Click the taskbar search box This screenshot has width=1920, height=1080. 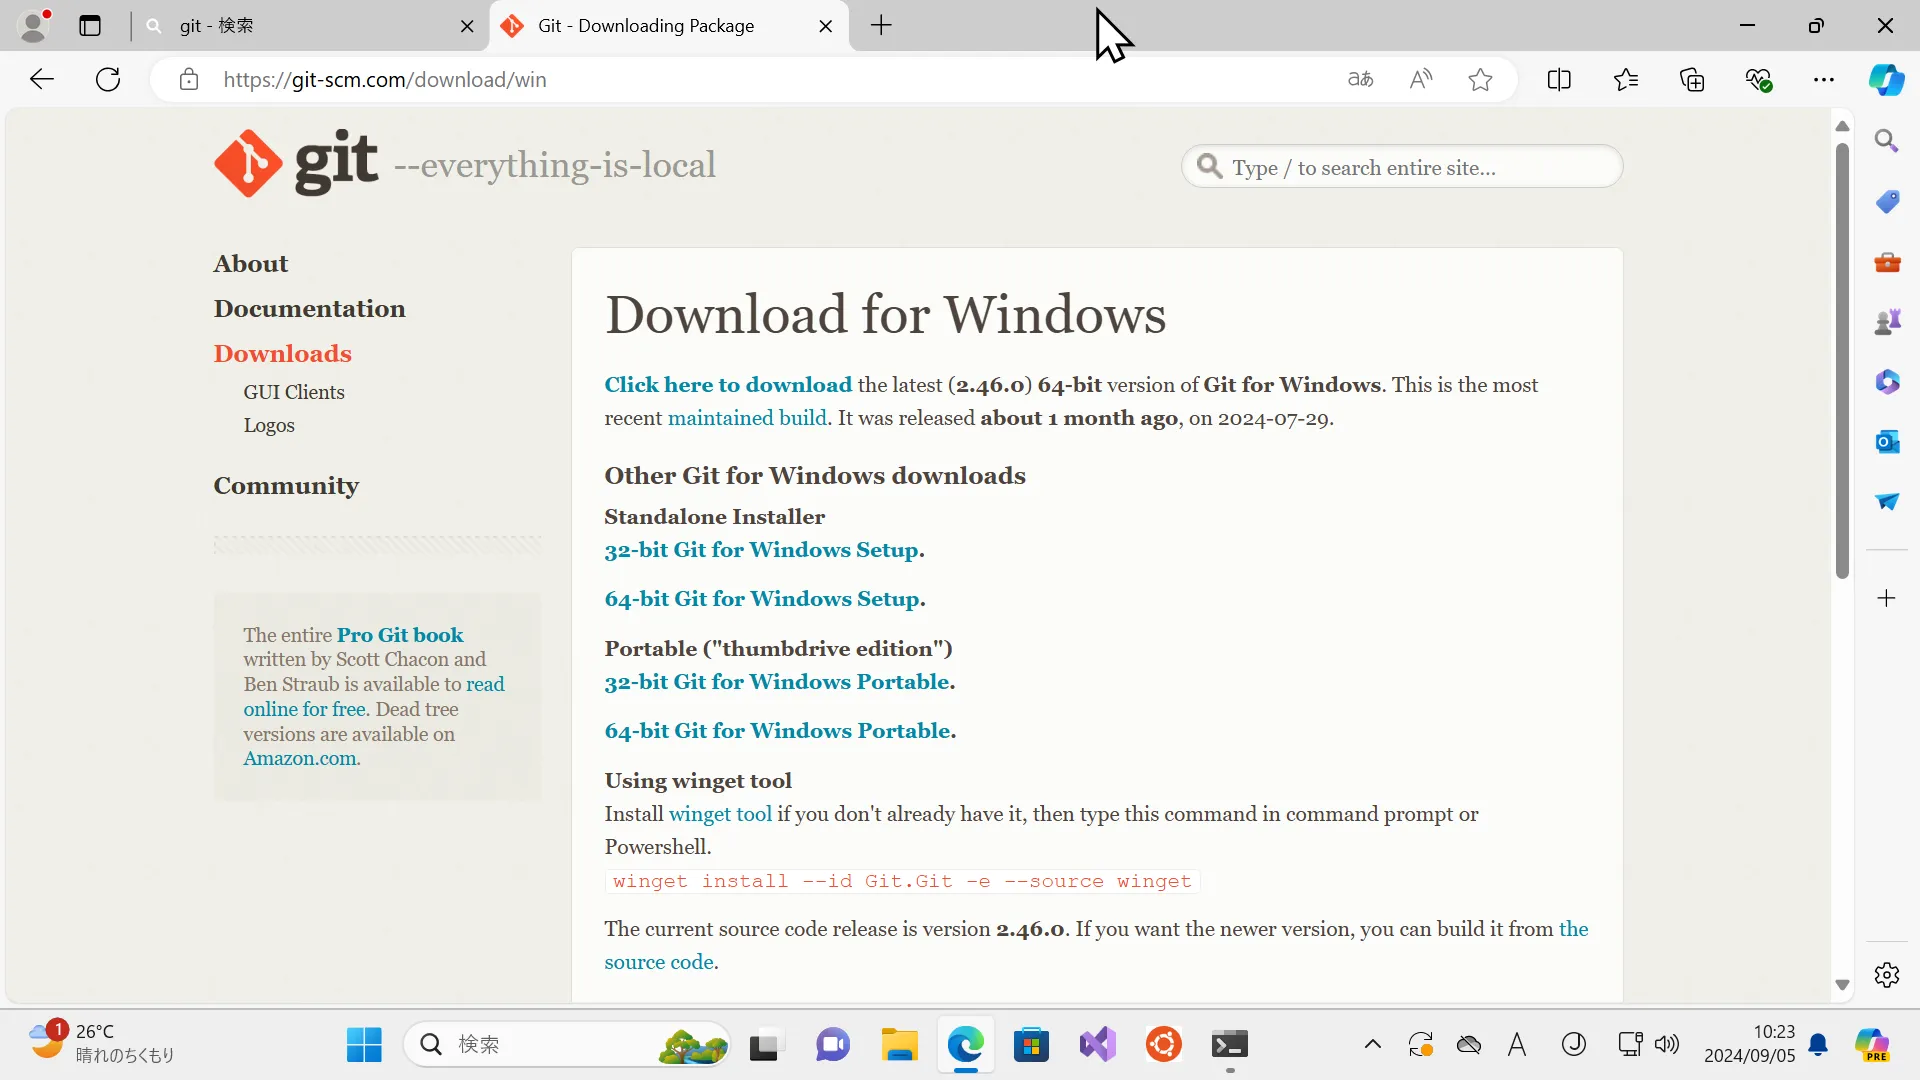pos(567,1045)
